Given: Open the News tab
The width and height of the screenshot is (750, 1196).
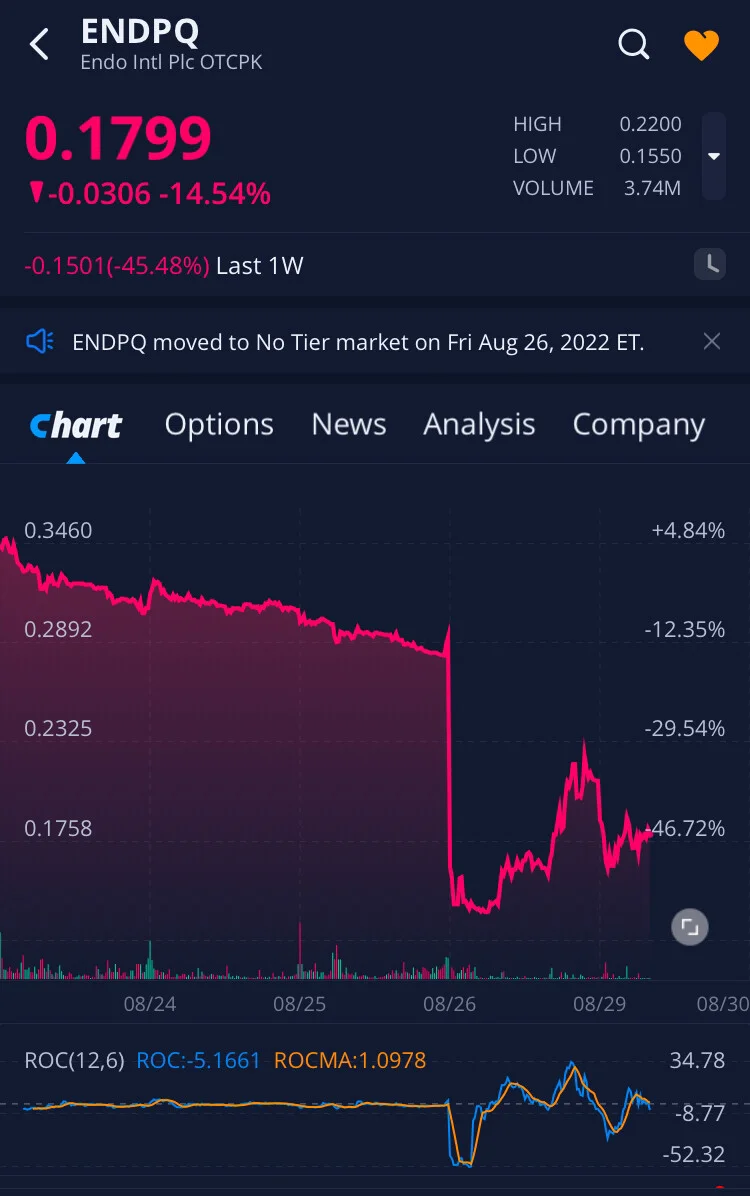Looking at the screenshot, I should [349, 424].
